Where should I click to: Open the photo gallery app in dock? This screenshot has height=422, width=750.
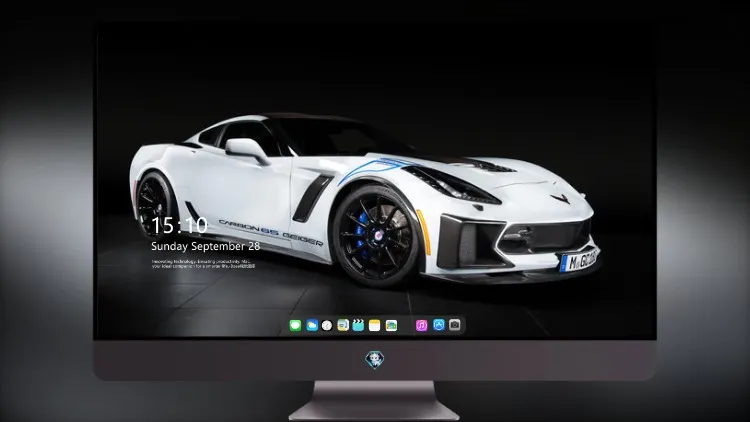pyautogui.click(x=391, y=325)
